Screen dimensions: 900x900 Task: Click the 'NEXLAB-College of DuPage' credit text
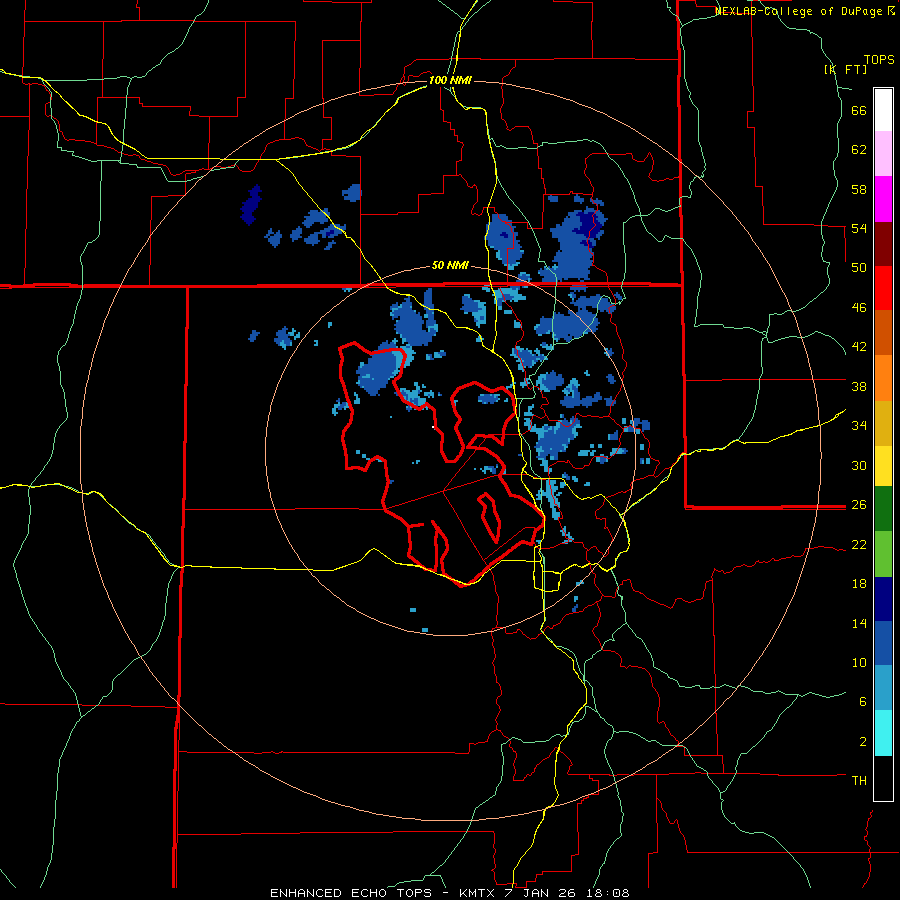799,11
